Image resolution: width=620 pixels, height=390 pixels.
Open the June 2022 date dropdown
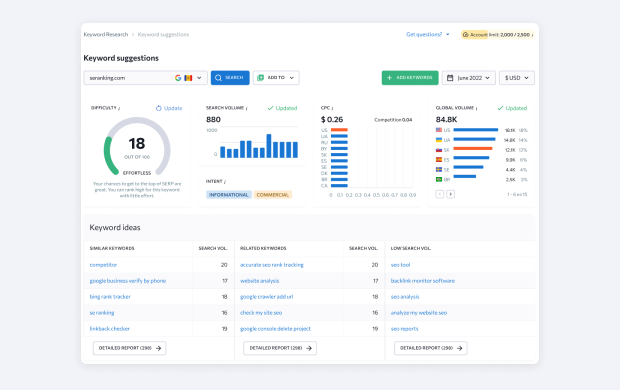coord(469,78)
